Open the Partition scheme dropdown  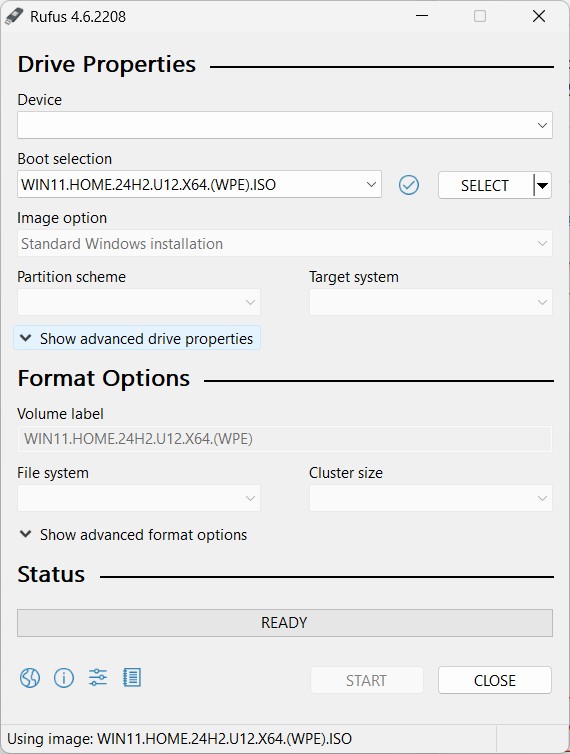tap(139, 302)
